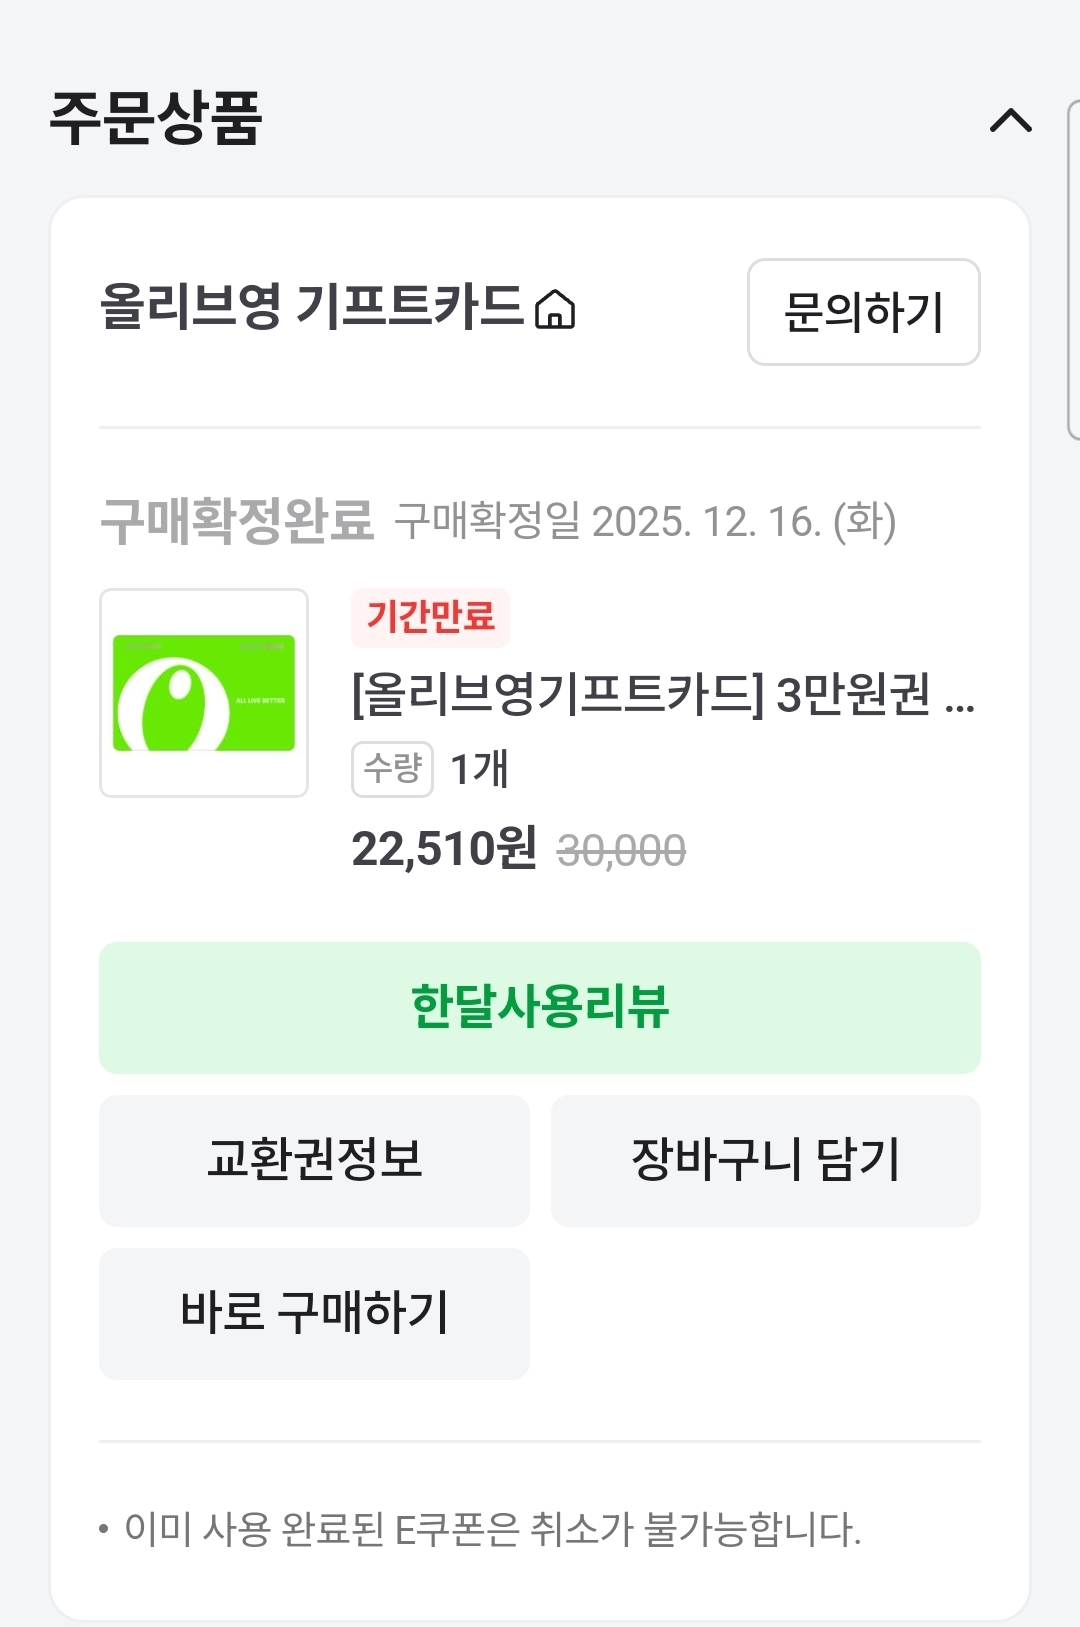Tap the 22,510원 price
Image resolution: width=1080 pixels, height=1627 pixels.
pos(444,849)
